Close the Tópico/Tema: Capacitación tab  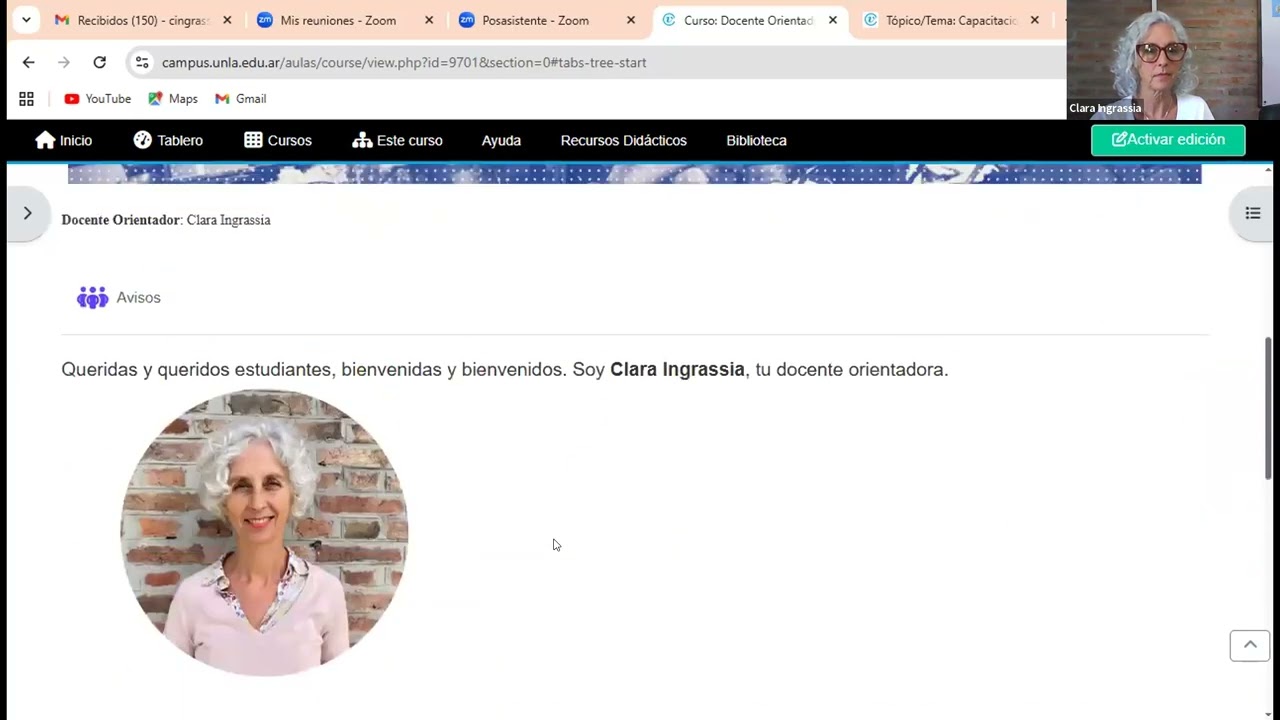click(x=1035, y=20)
